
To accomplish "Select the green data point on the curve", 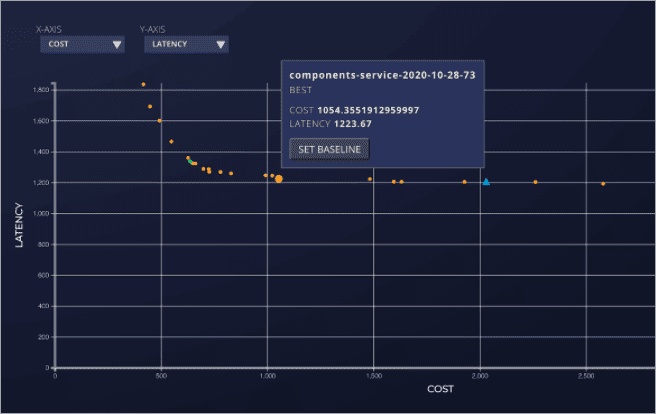I will 189,159.
